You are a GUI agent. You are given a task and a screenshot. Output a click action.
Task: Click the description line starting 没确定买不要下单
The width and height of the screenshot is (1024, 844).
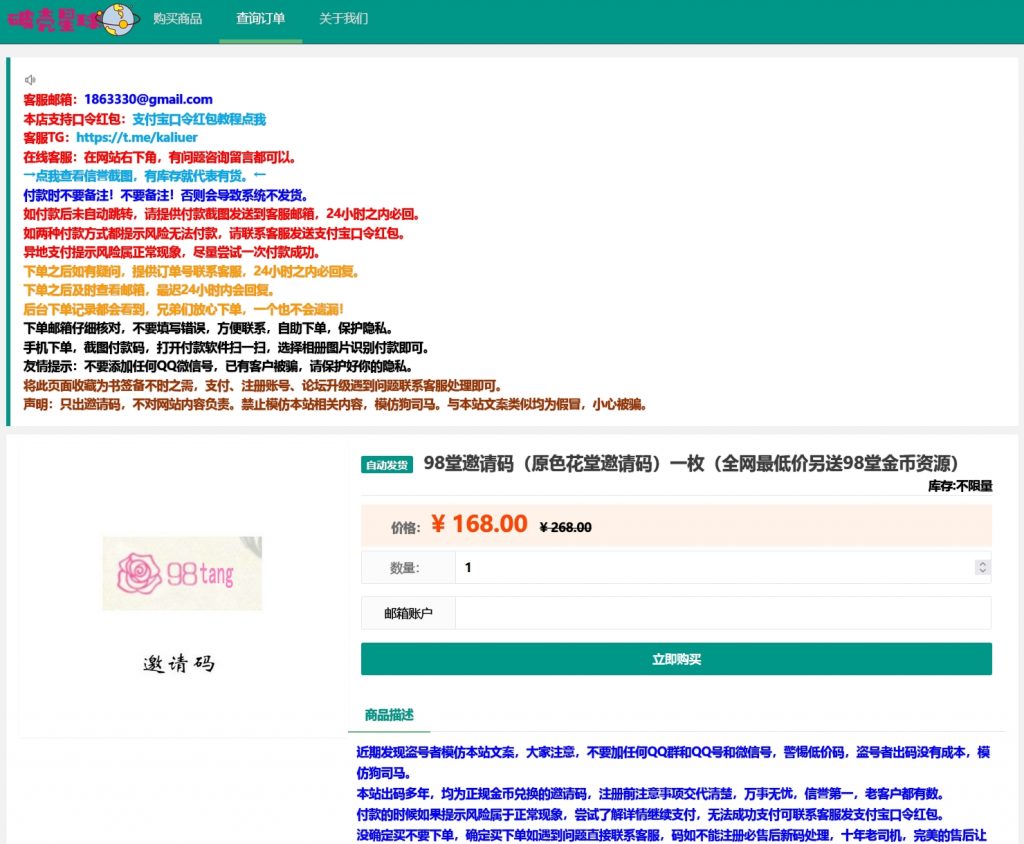pyautogui.click(x=671, y=836)
